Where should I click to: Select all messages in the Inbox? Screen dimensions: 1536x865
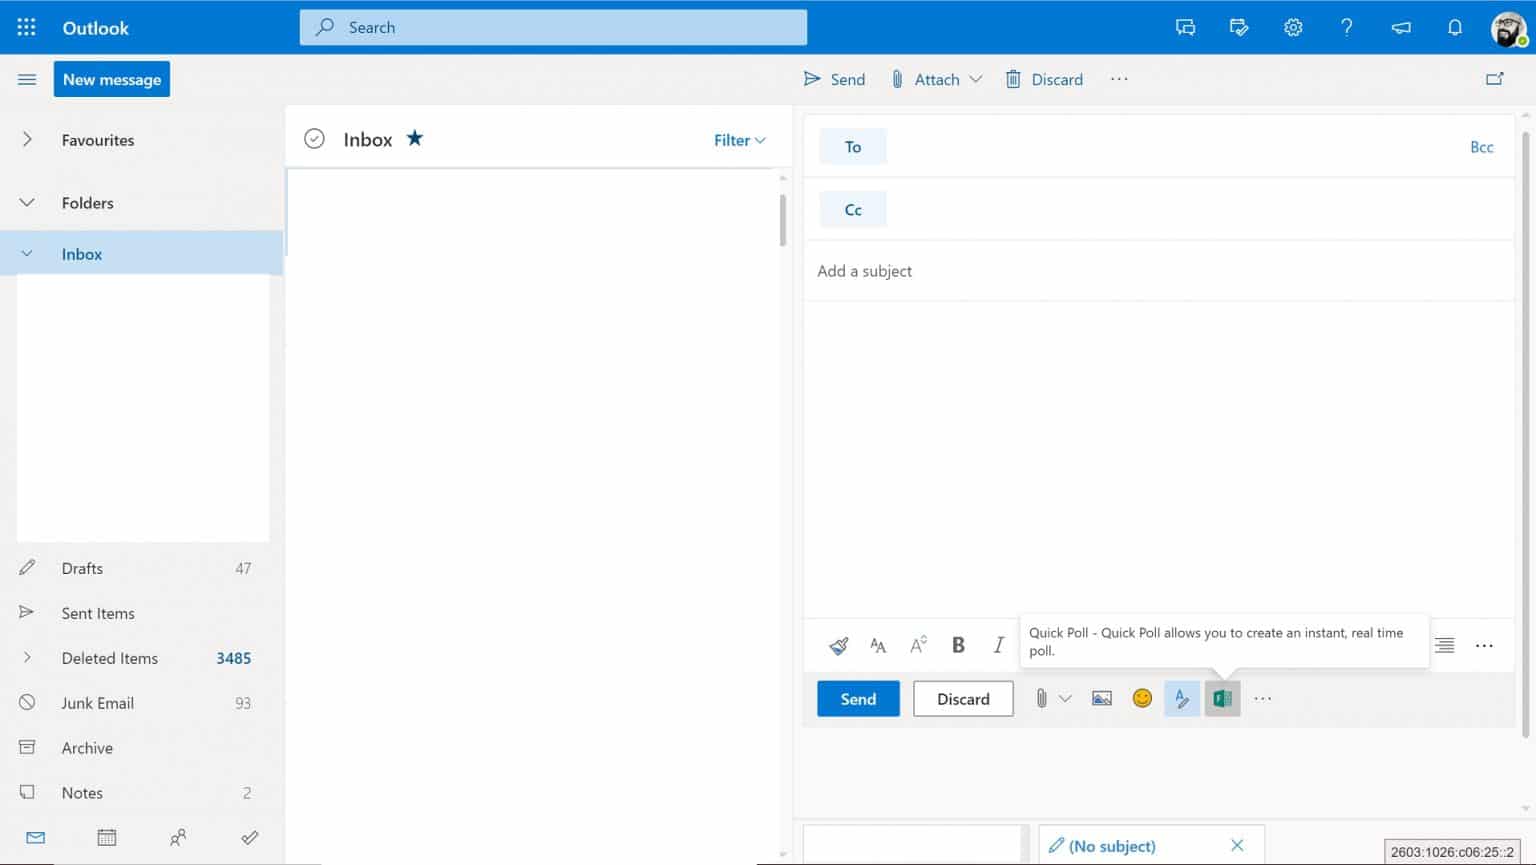314,138
